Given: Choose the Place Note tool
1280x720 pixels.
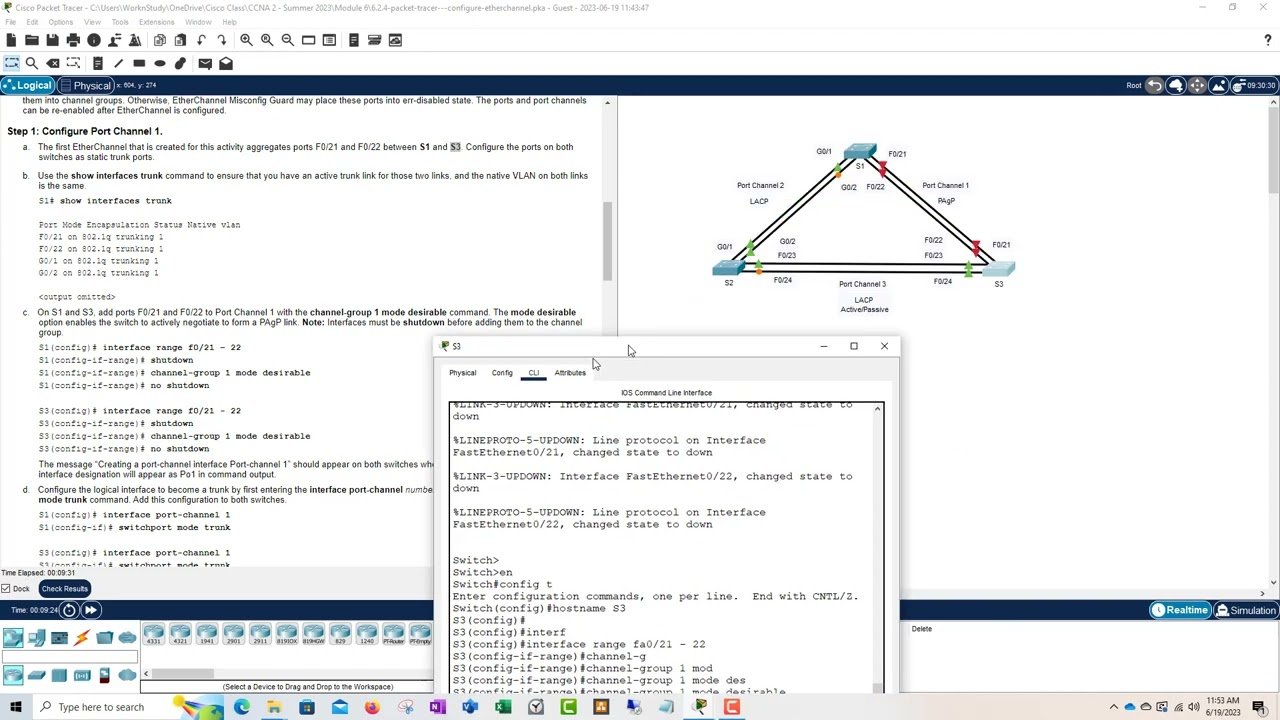Looking at the screenshot, I should (x=97, y=63).
